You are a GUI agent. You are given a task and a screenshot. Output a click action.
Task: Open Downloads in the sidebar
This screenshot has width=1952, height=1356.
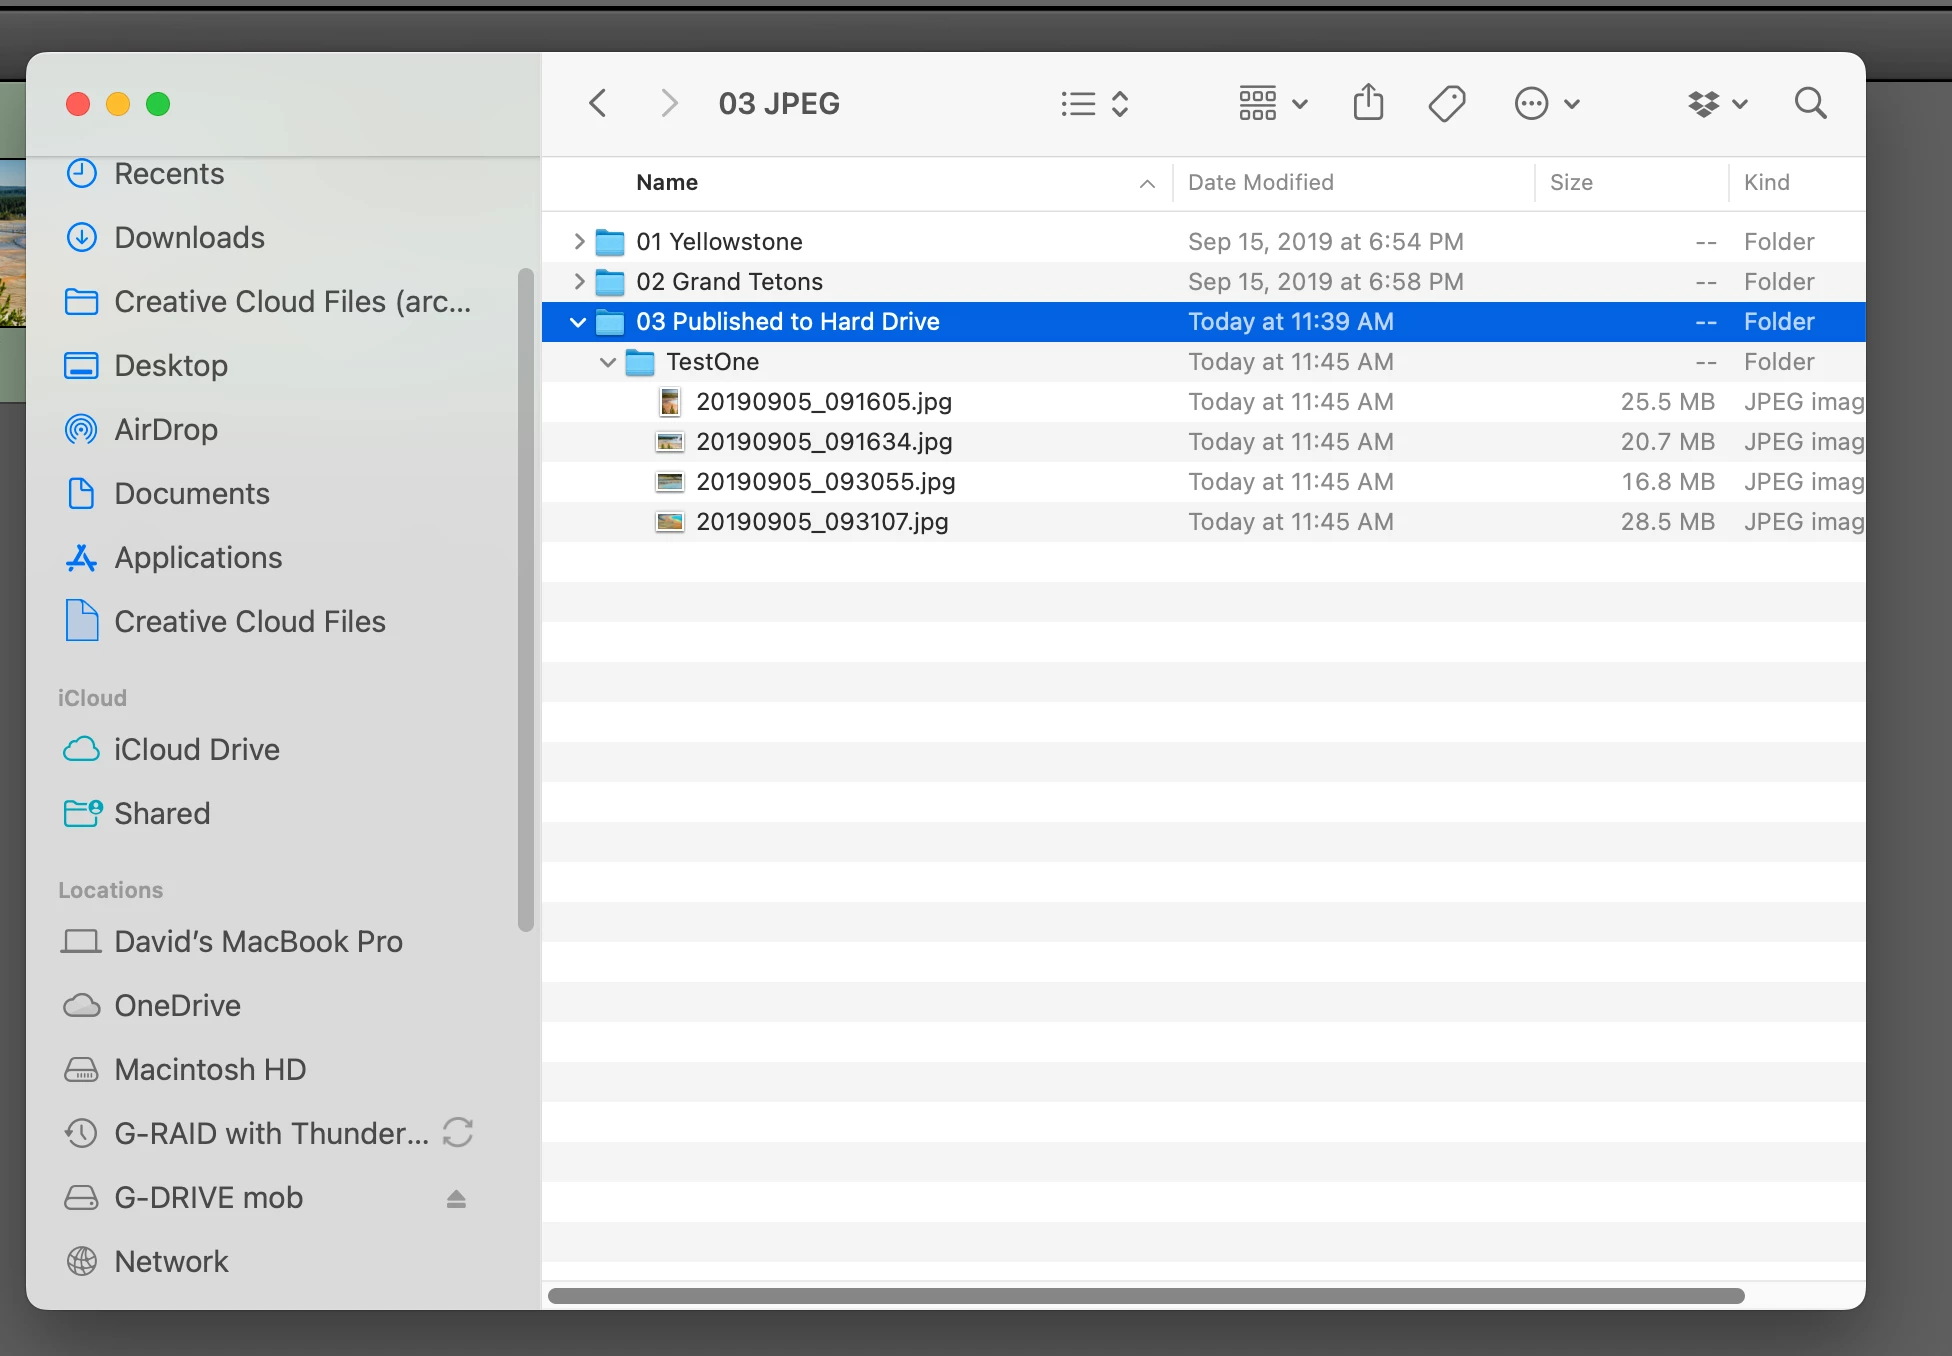point(189,238)
